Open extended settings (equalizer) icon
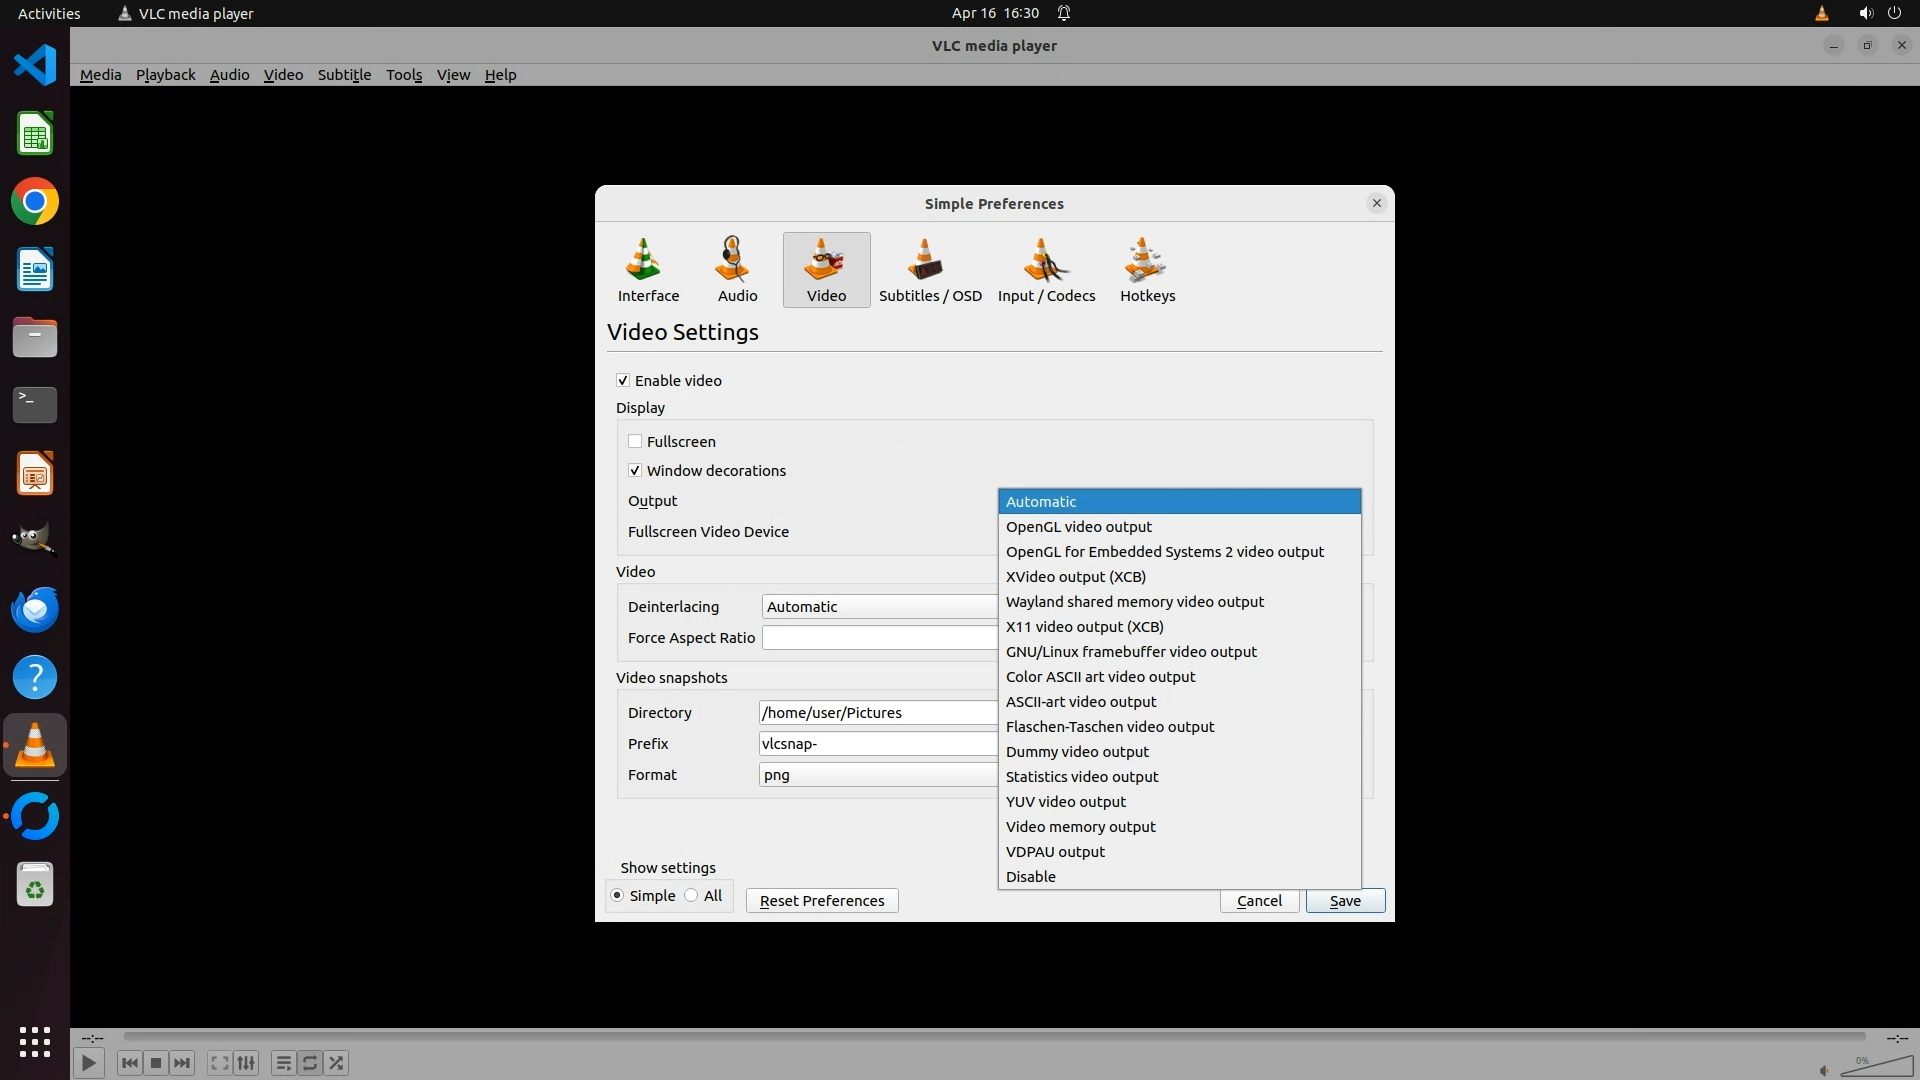The height and width of the screenshot is (1080, 1920). tap(247, 1063)
